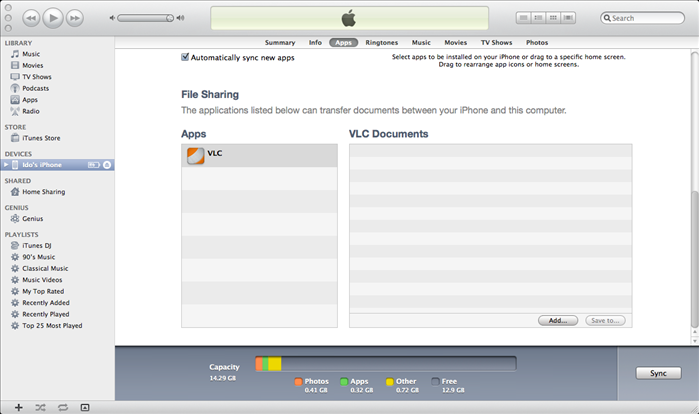Screen dimensions: 699x414
Task: Switch to grid view button
Action: pos(553,18)
